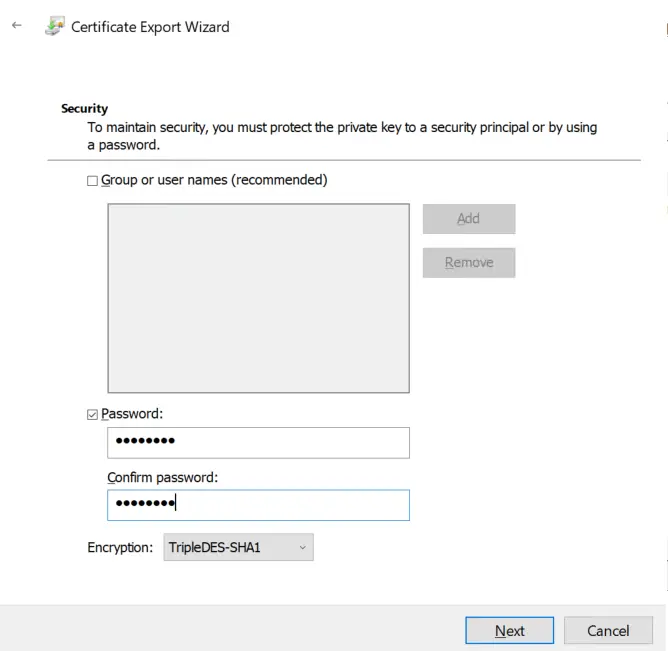
Task: Click the bold Security heading
Action: point(84,108)
